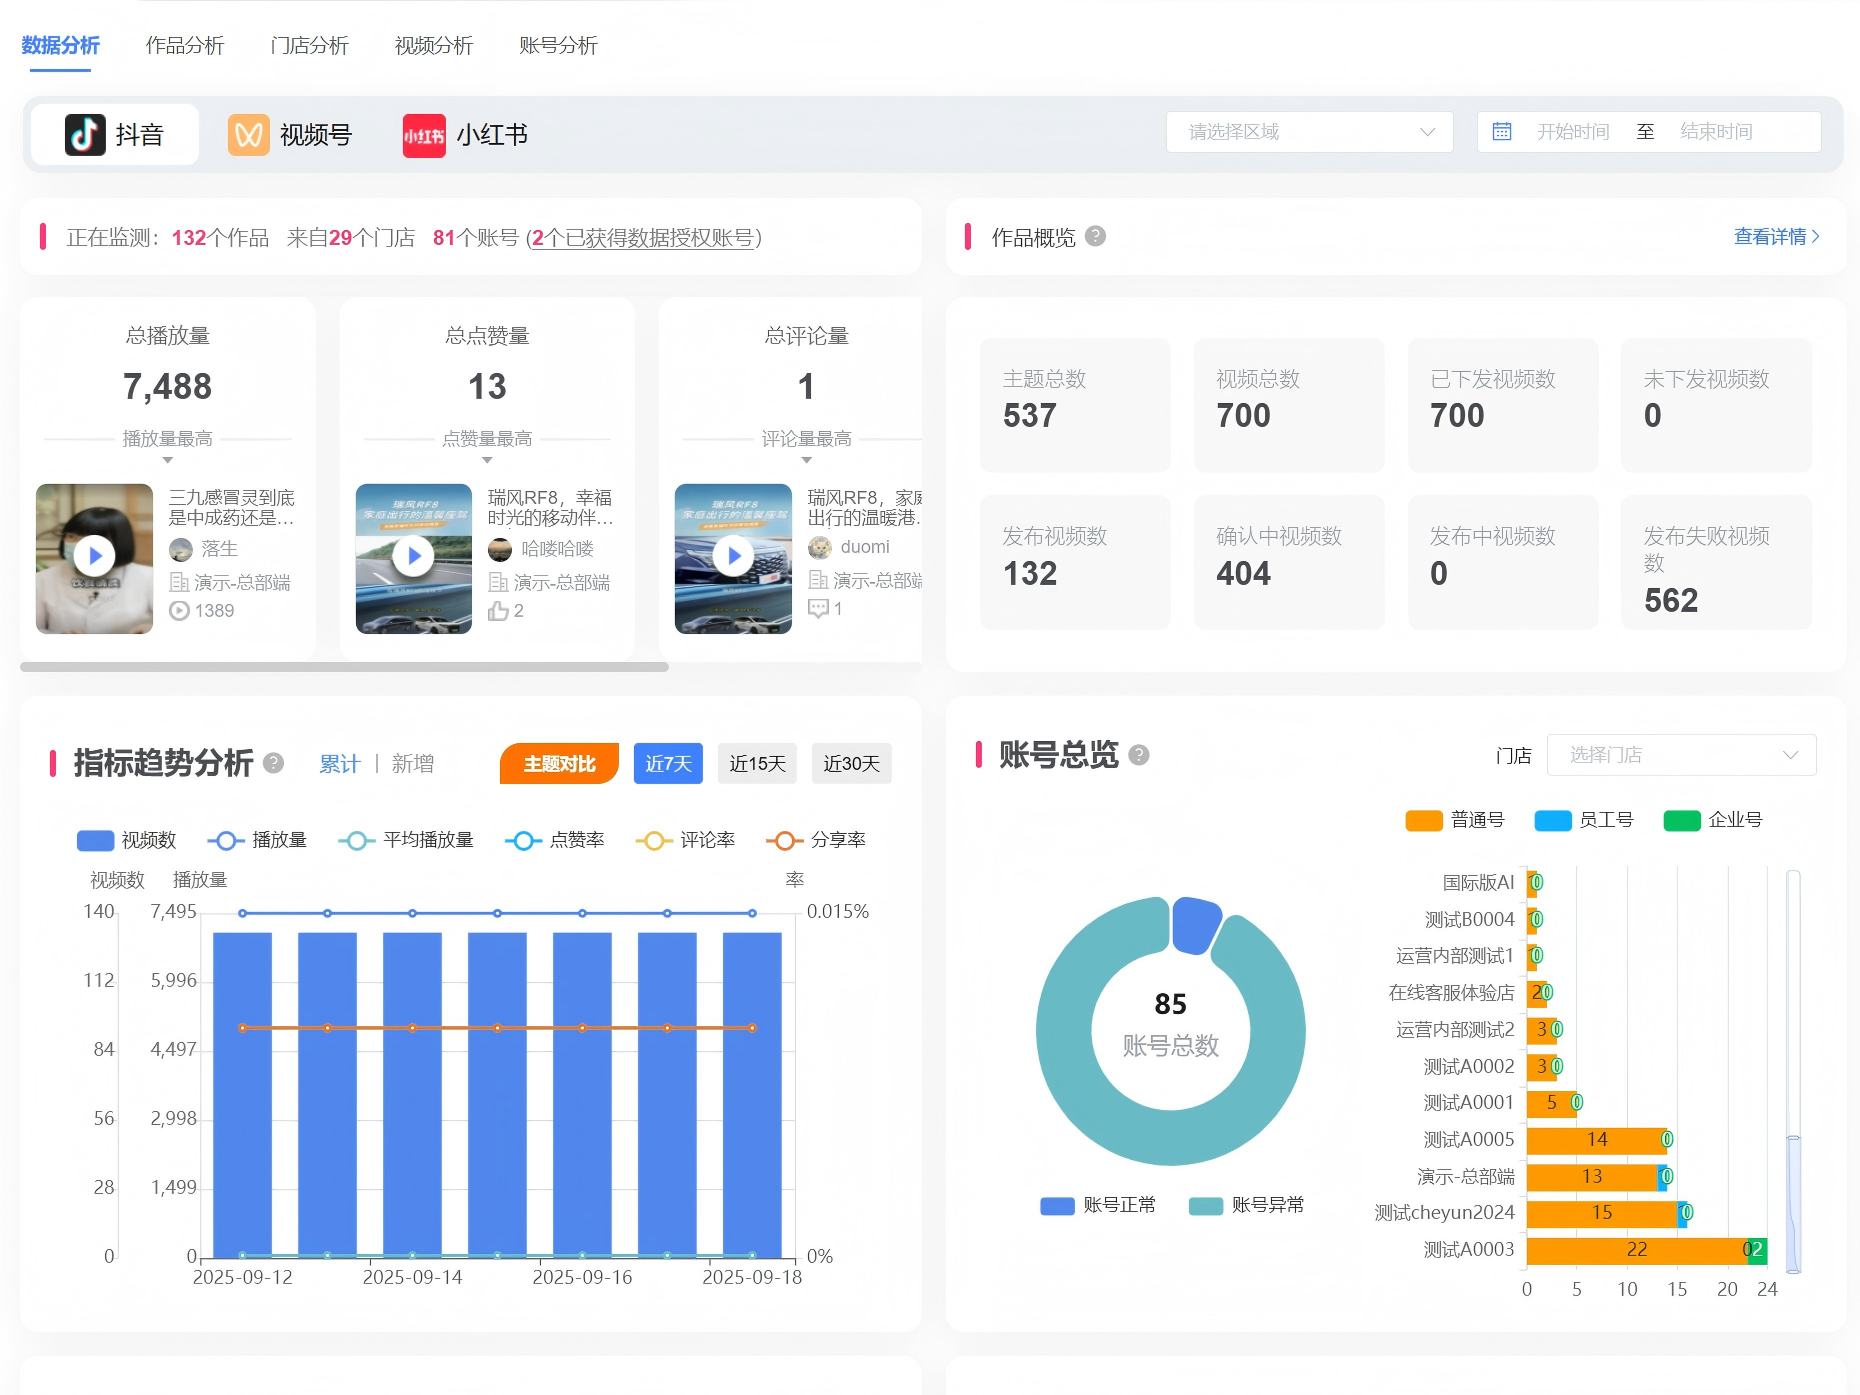Play the 三九感冒灵 video thumbnail
The image size is (1860, 1395).
click(x=94, y=557)
